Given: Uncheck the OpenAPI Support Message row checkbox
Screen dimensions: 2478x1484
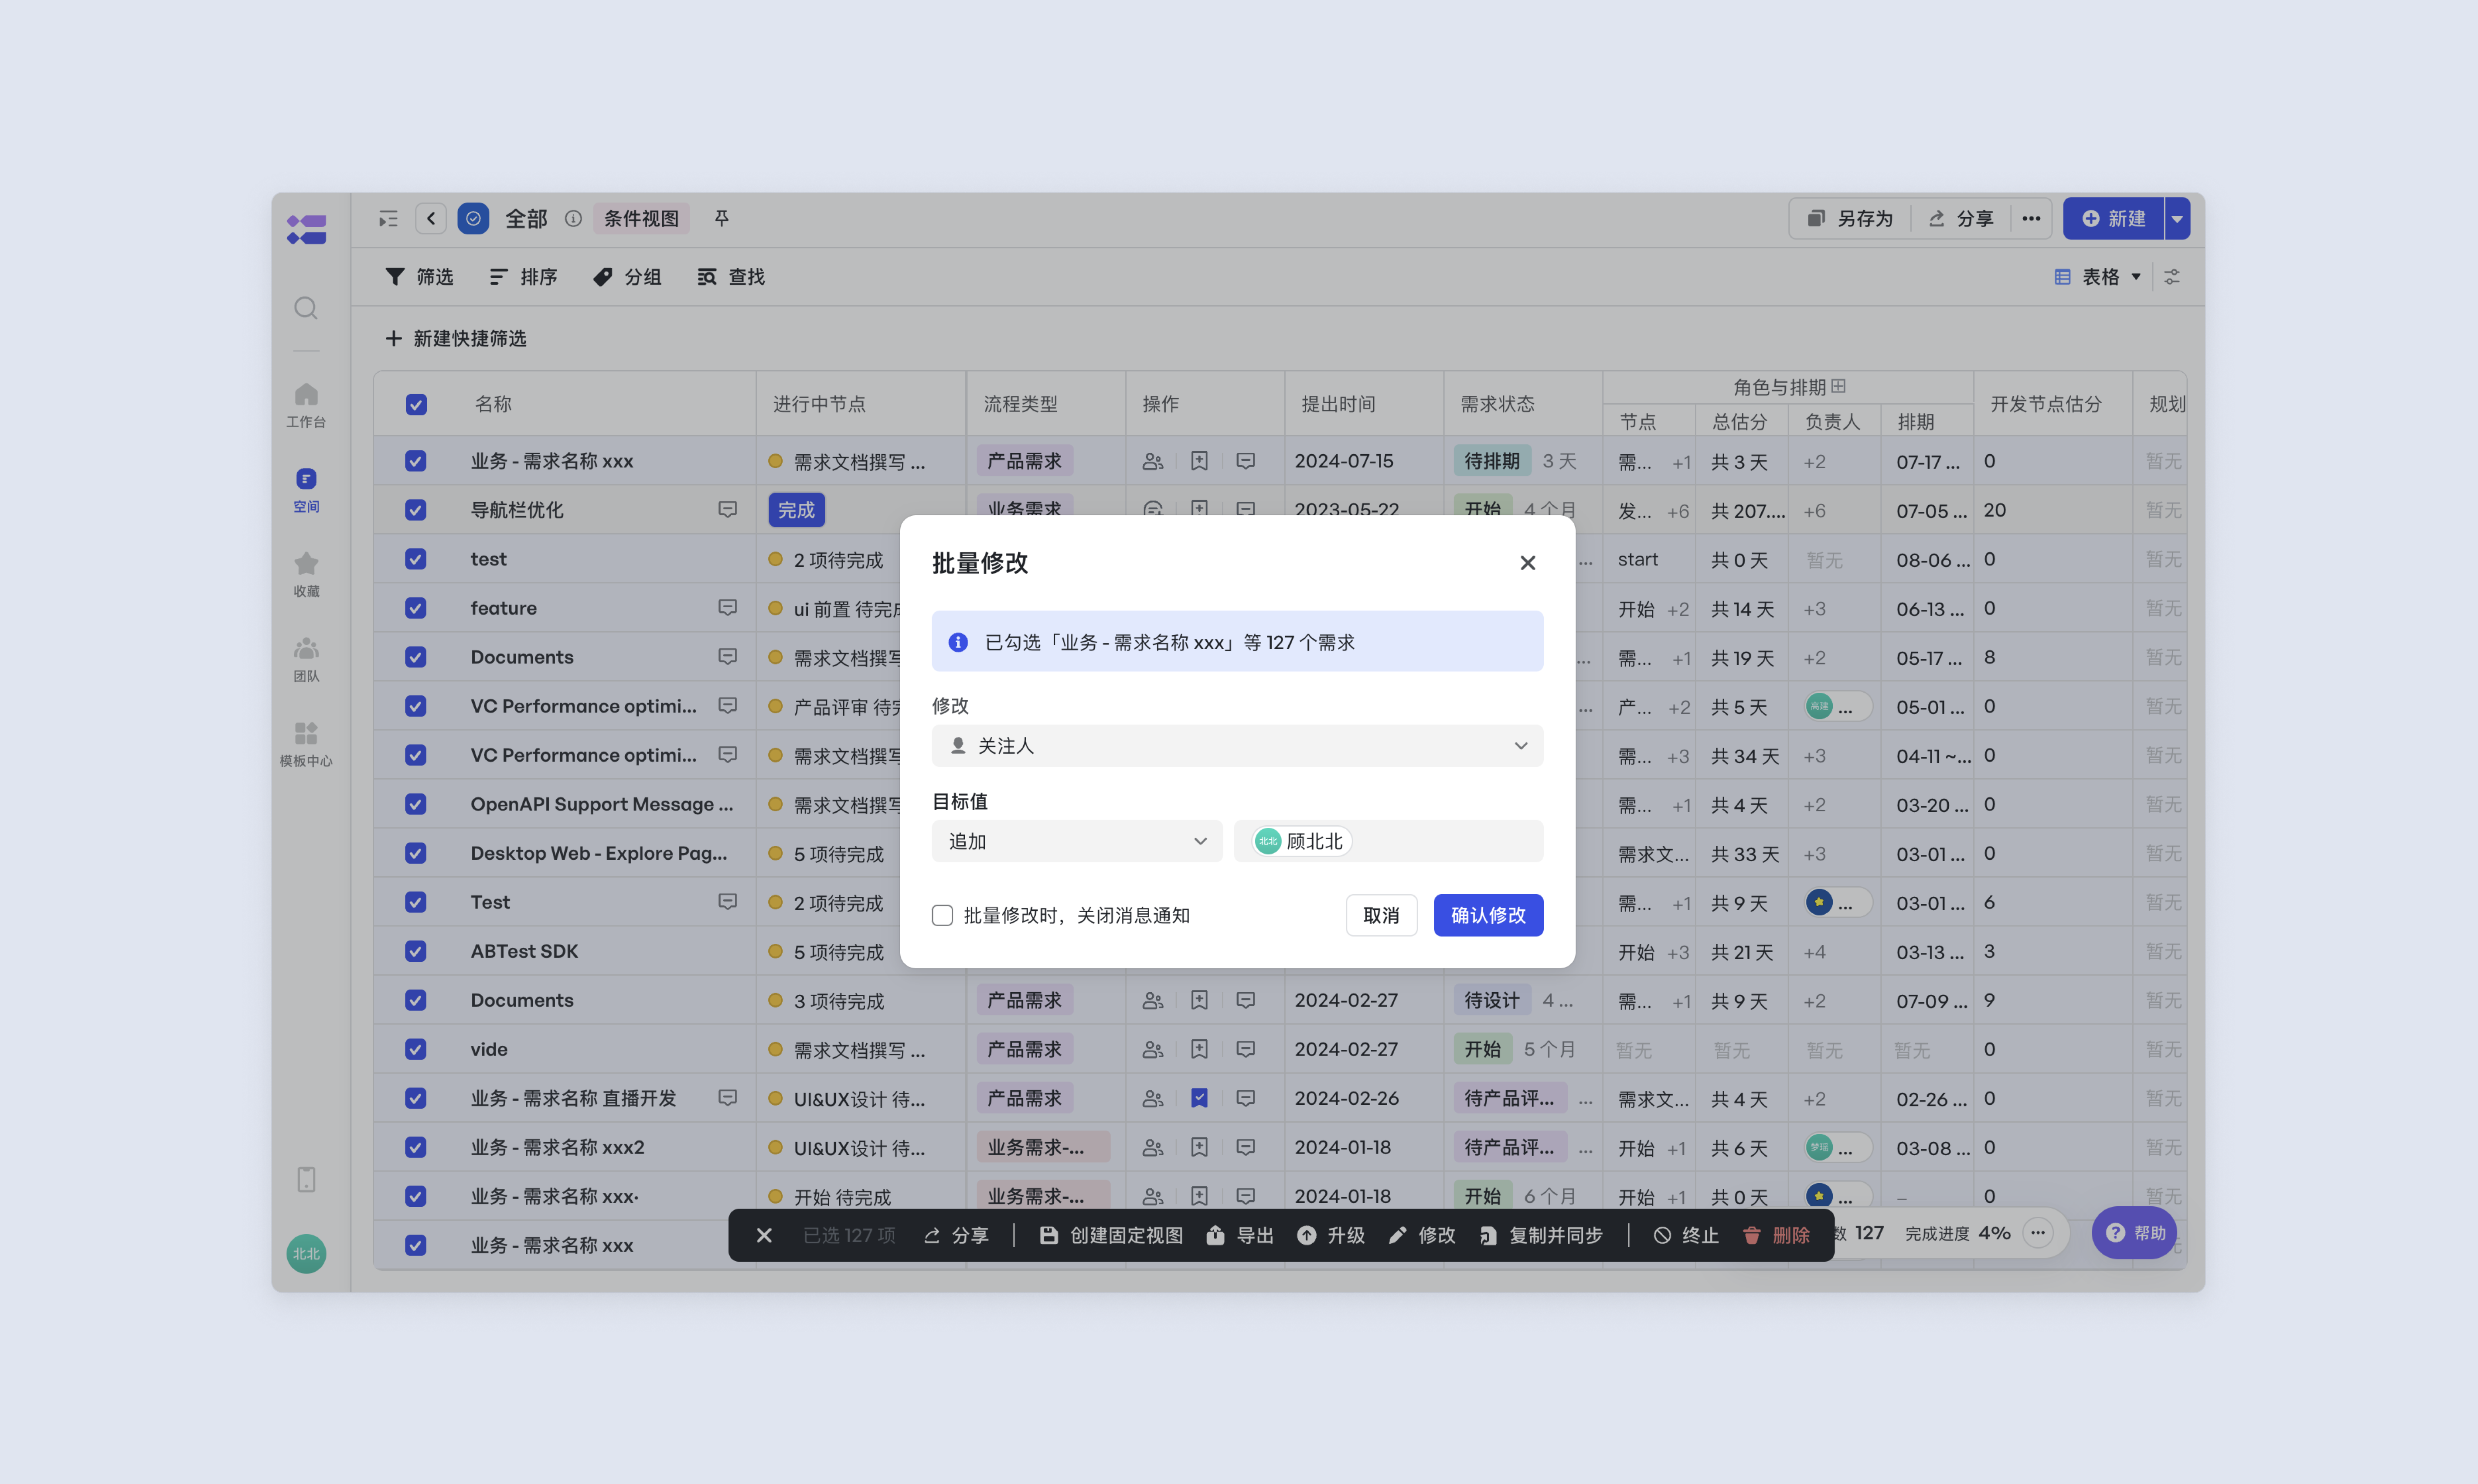Looking at the screenshot, I should [416, 804].
